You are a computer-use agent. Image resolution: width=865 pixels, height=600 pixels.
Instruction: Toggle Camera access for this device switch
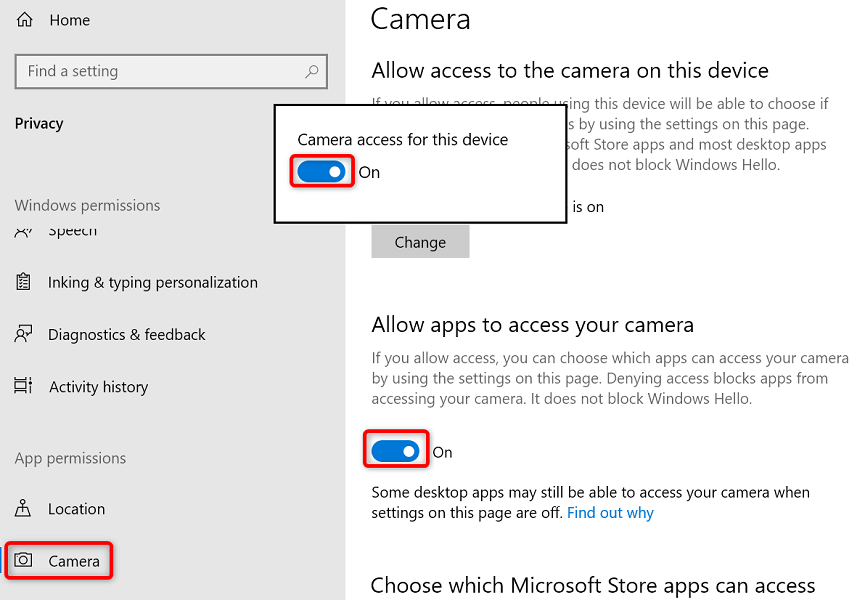tap(322, 172)
